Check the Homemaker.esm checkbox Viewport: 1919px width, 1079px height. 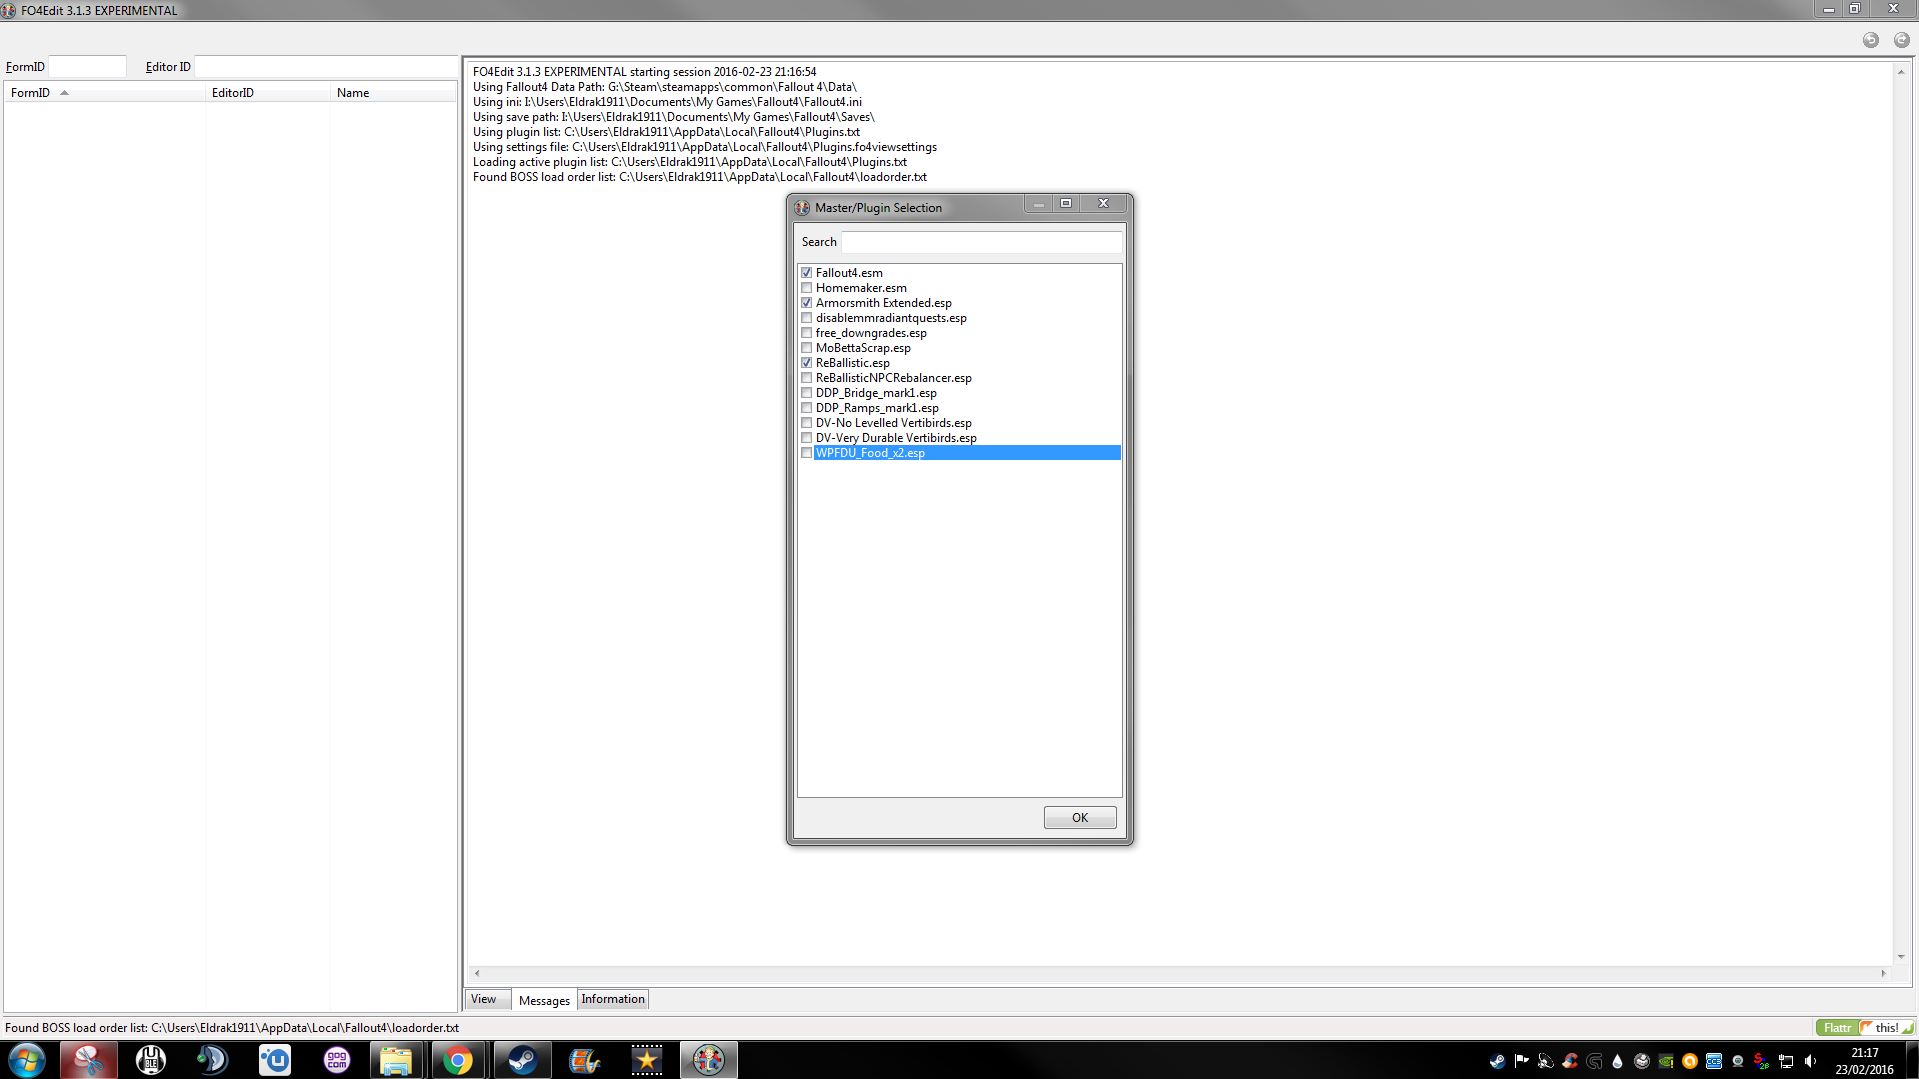(x=806, y=288)
